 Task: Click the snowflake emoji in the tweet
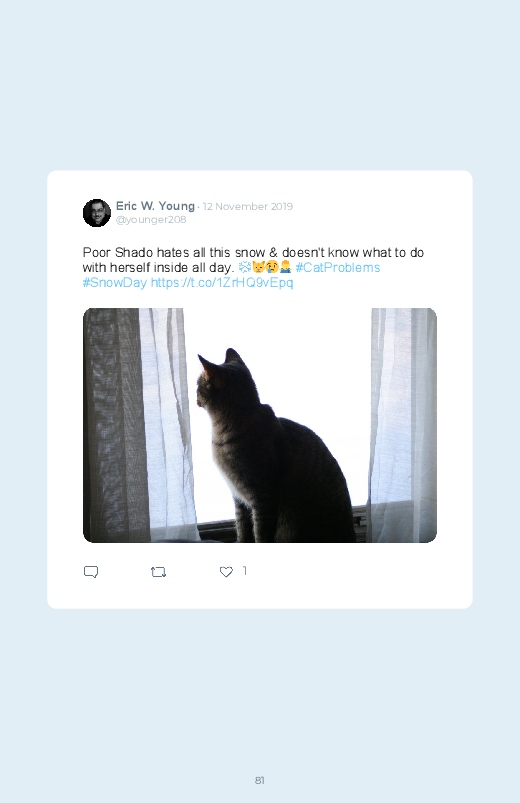[245, 267]
